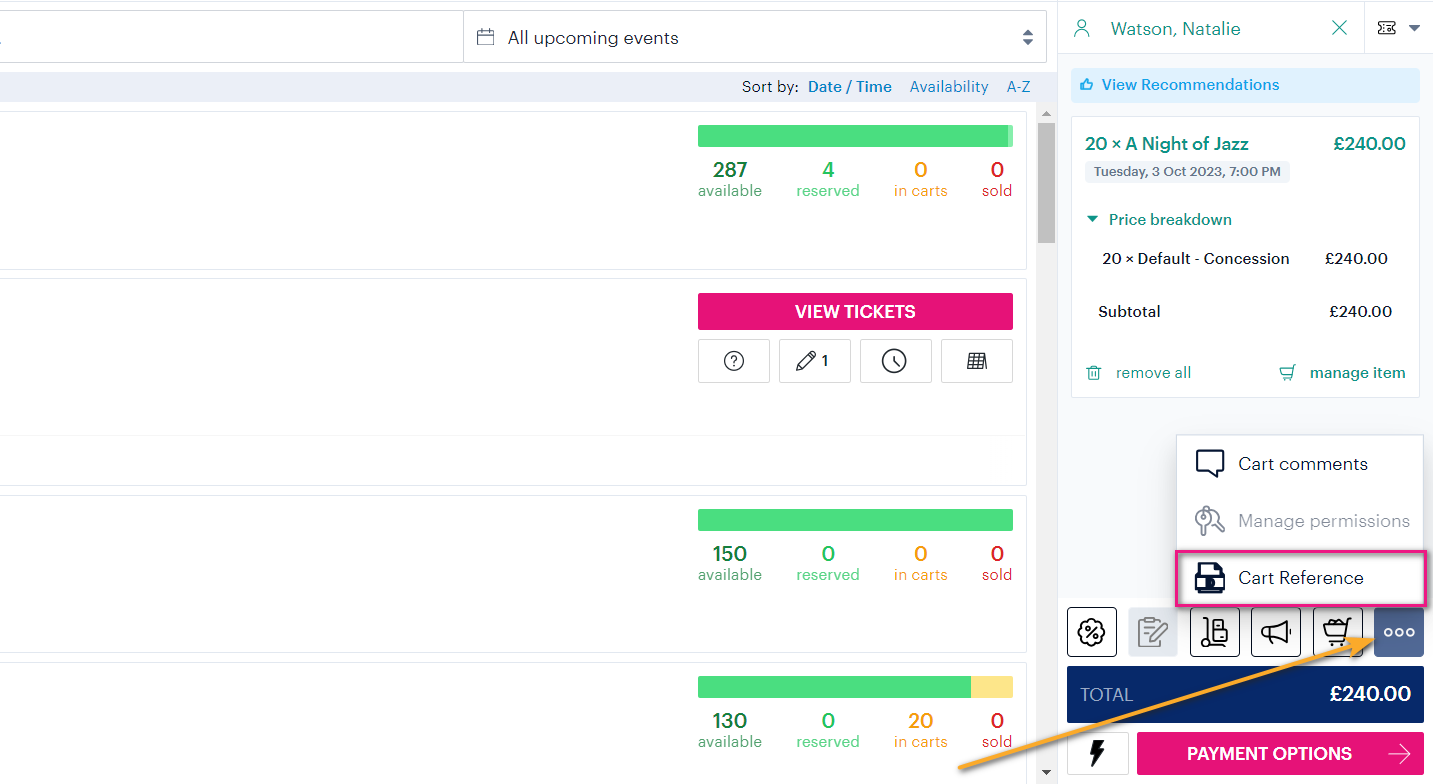
Task: Click the delivery trolley icon near the total
Action: click(1214, 631)
